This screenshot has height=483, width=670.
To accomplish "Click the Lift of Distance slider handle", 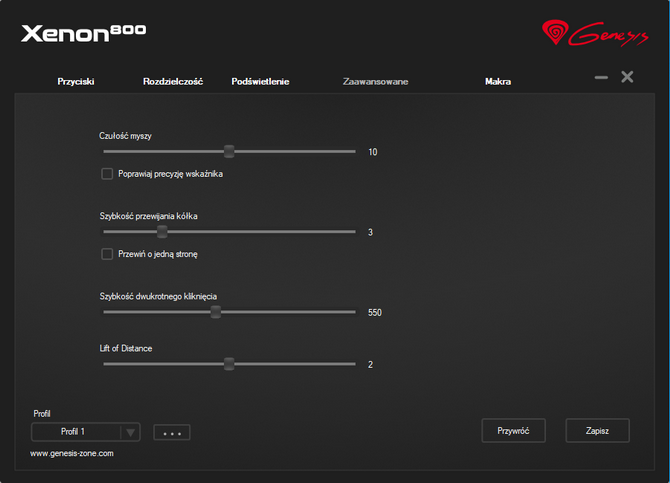I will pos(229,364).
